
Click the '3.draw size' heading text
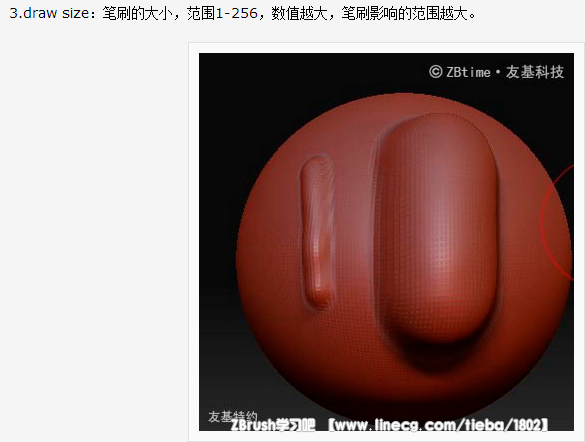49,13
